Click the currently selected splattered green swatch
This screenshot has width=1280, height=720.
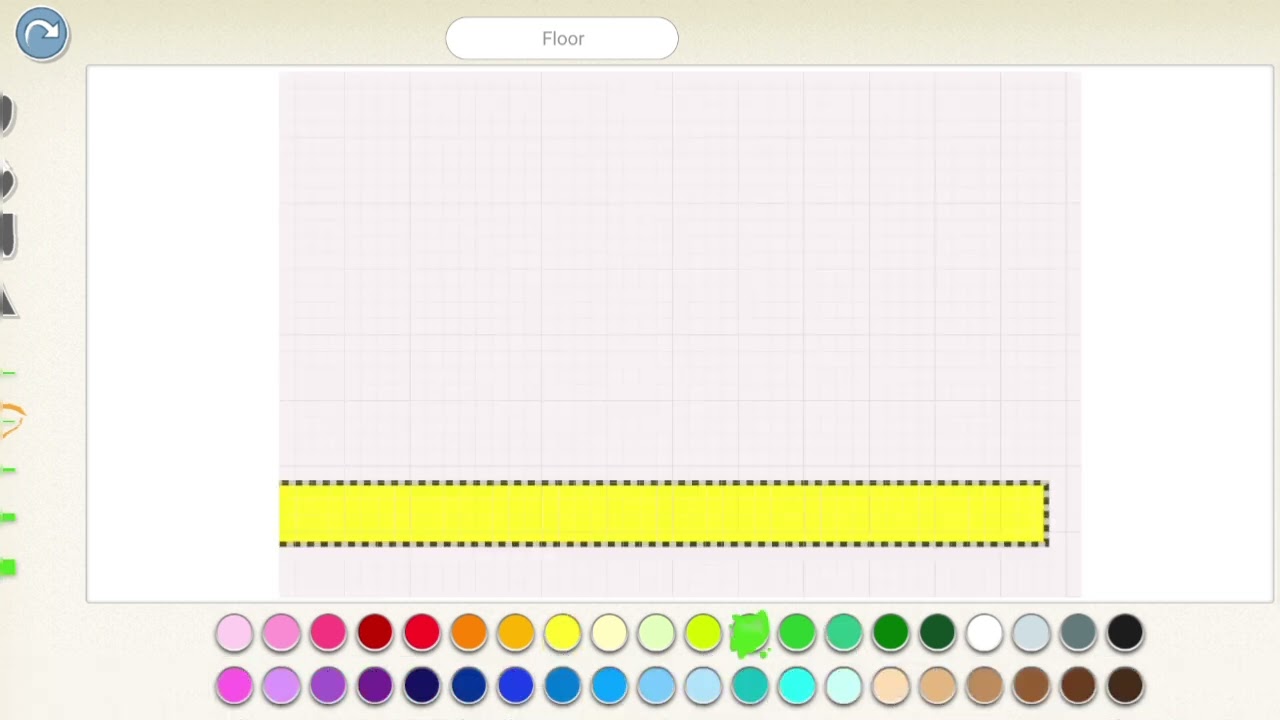tap(750, 634)
